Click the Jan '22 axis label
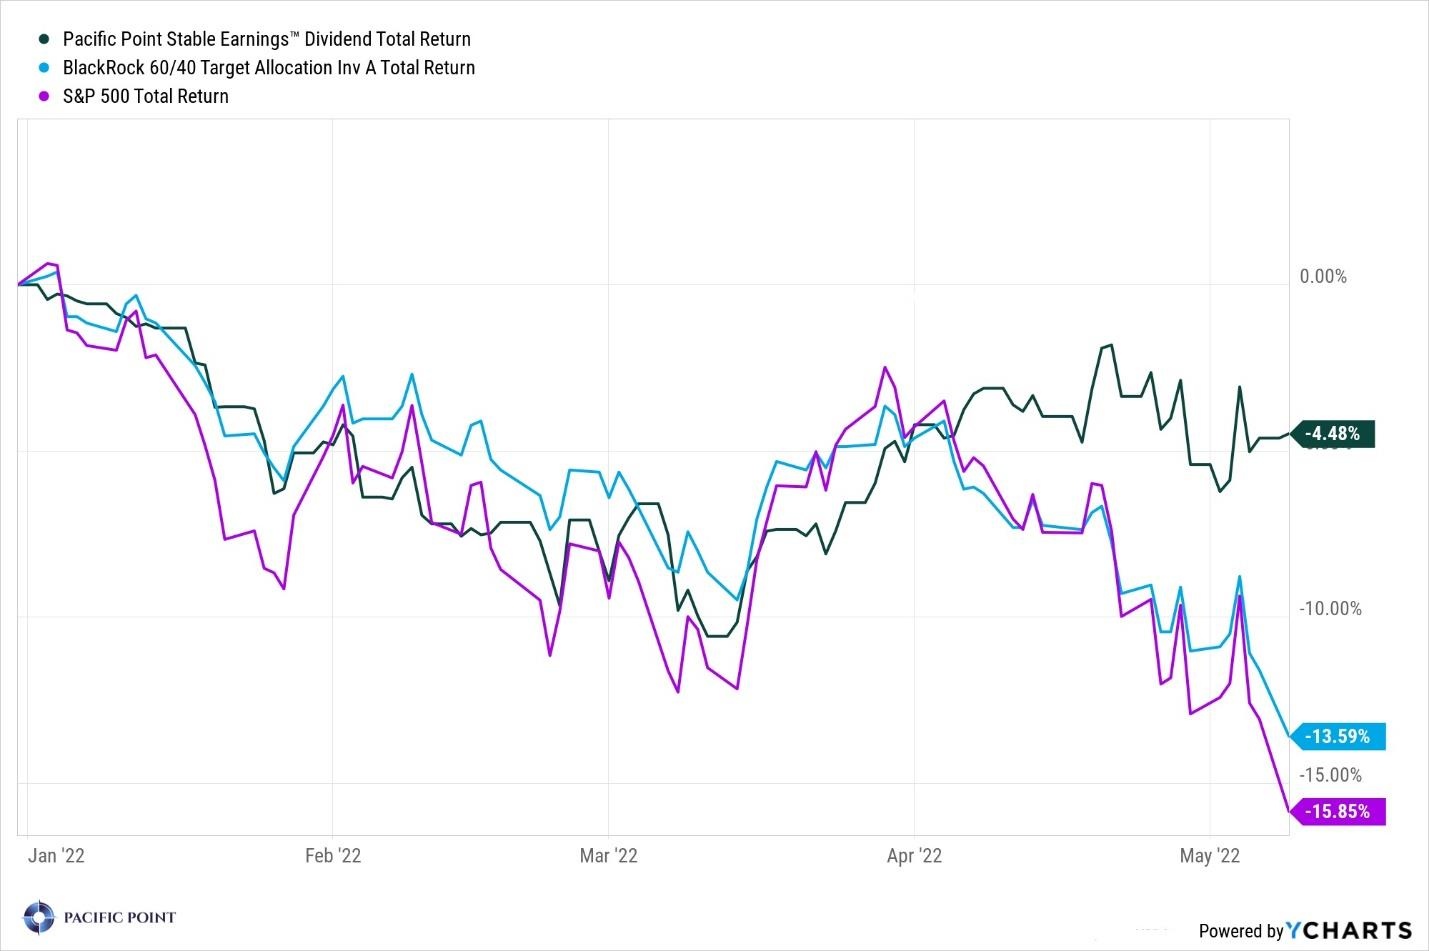The image size is (1429, 951). [x=56, y=856]
